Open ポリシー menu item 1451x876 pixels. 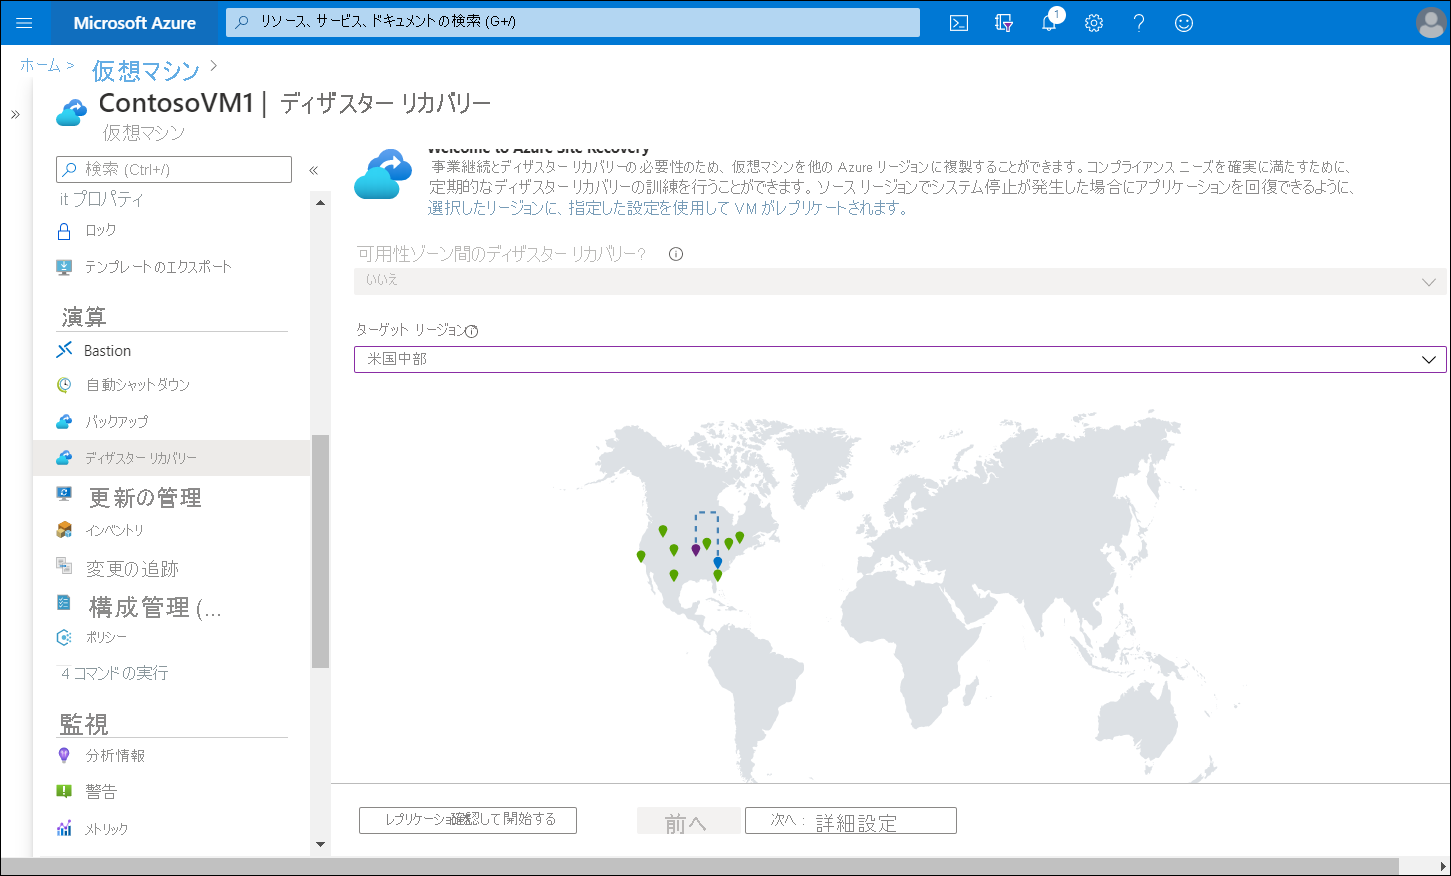(x=106, y=637)
